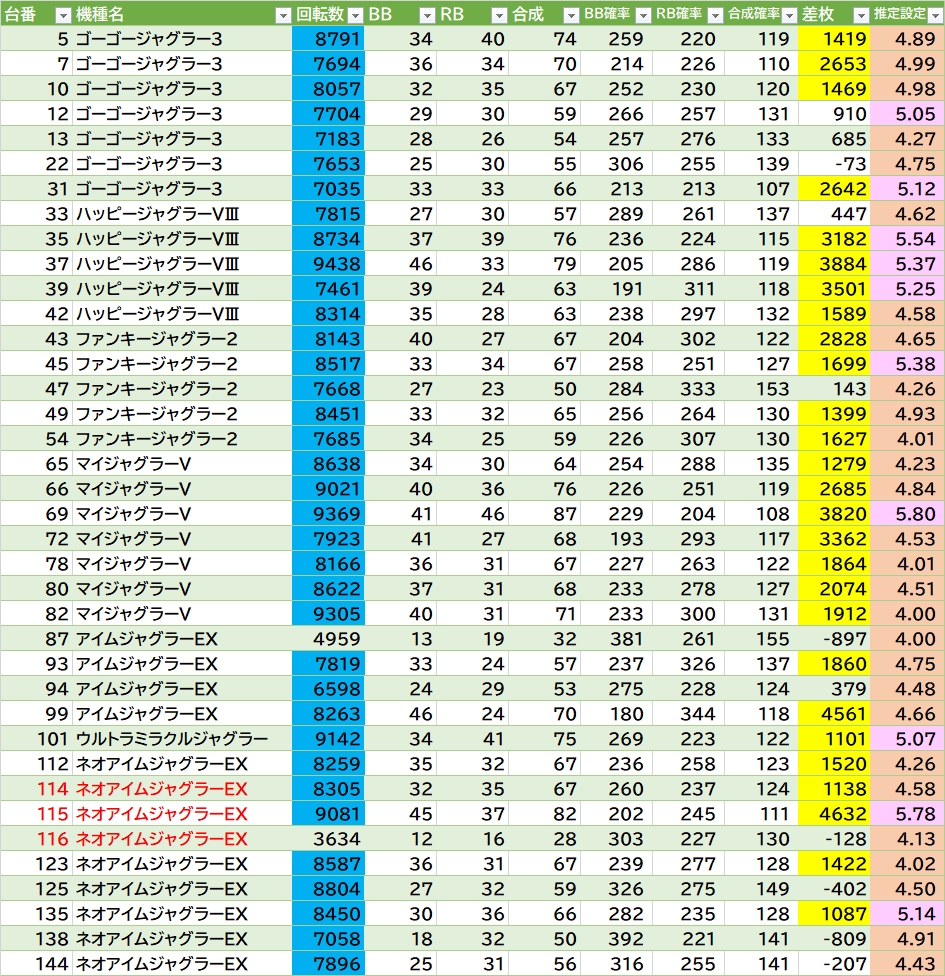Open the RB確率 filter dropdown
The height and width of the screenshot is (976, 945).
714,15
